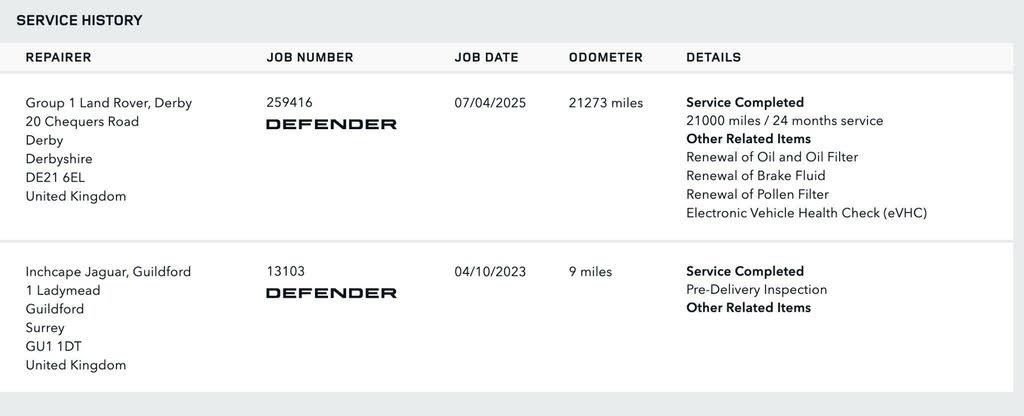Click the 9 miles odometer reading

[590, 272]
